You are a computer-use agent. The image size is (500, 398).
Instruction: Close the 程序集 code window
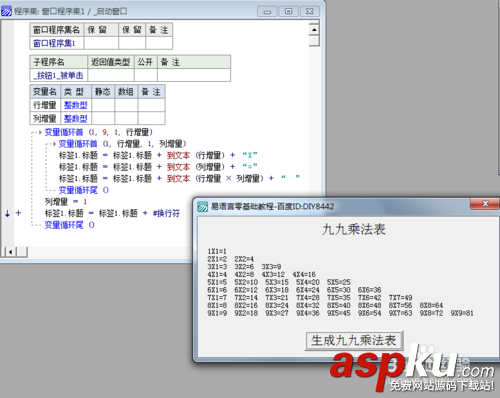[x=310, y=12]
